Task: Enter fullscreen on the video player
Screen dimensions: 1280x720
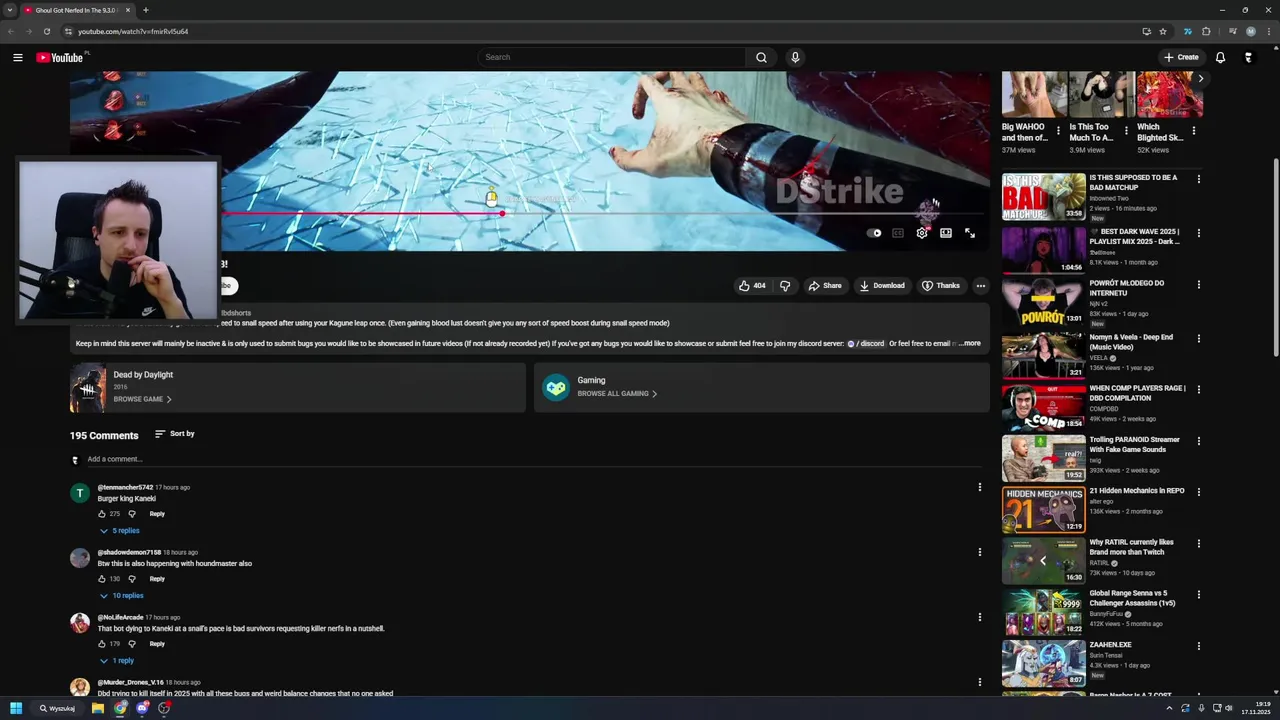Action: pos(970,233)
